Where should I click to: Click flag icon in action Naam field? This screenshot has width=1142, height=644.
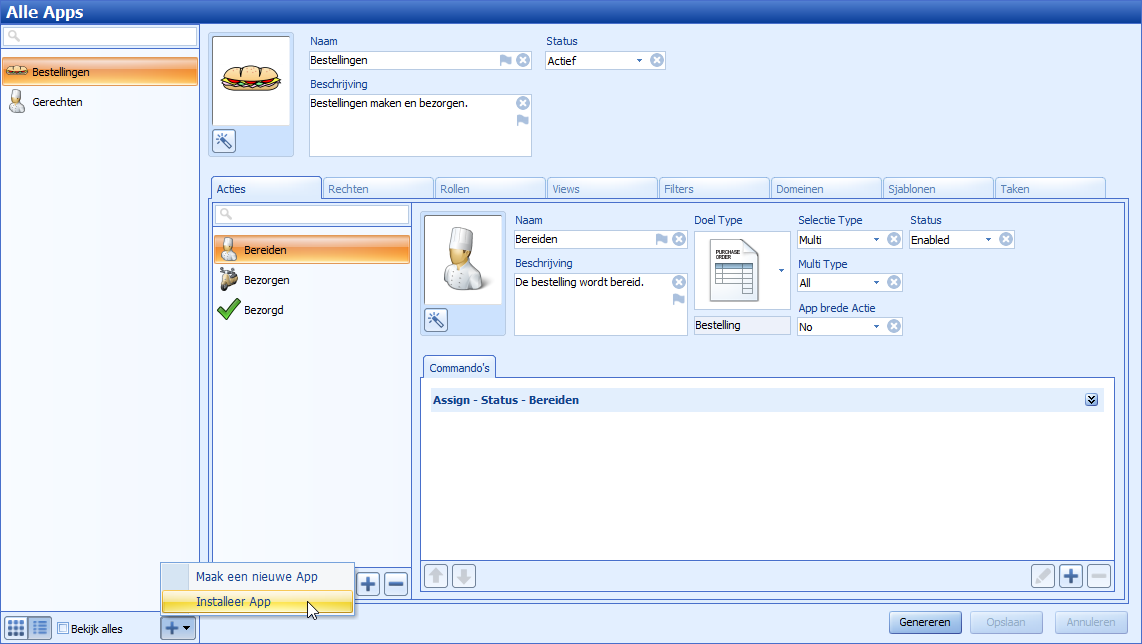pyautogui.click(x=661, y=239)
